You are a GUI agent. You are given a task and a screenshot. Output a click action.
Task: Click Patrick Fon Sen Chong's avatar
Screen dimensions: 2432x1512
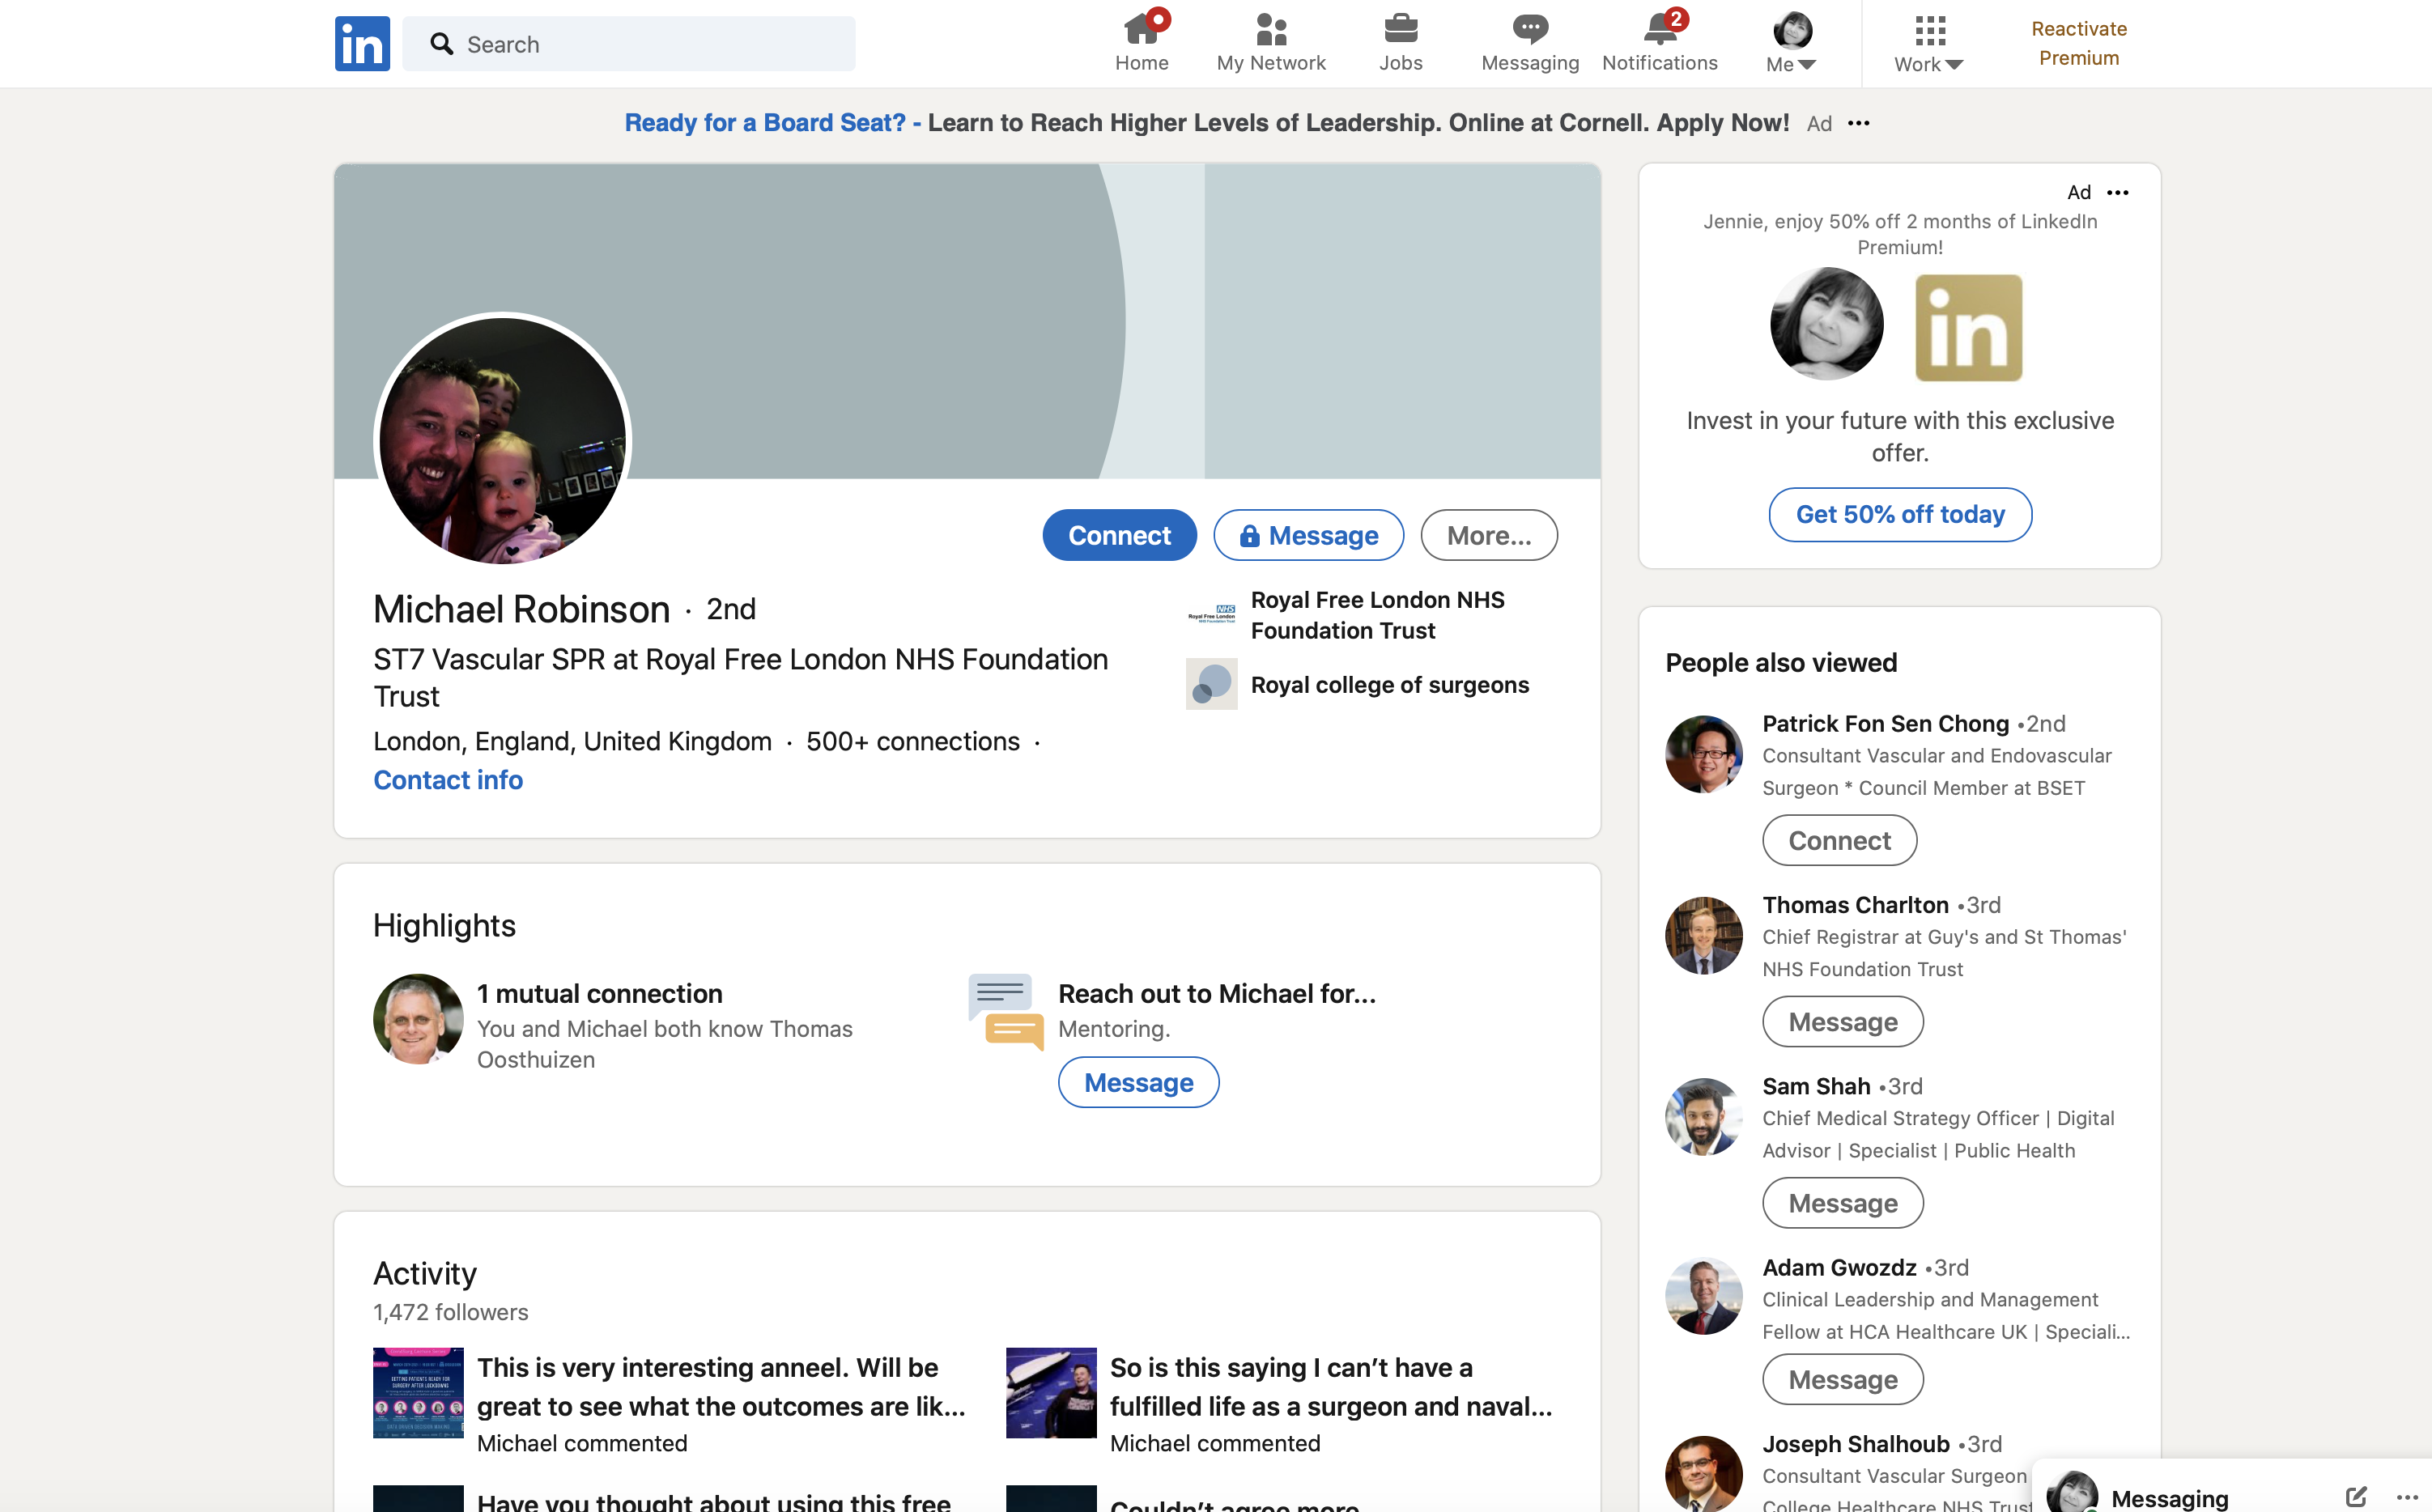[1704, 754]
